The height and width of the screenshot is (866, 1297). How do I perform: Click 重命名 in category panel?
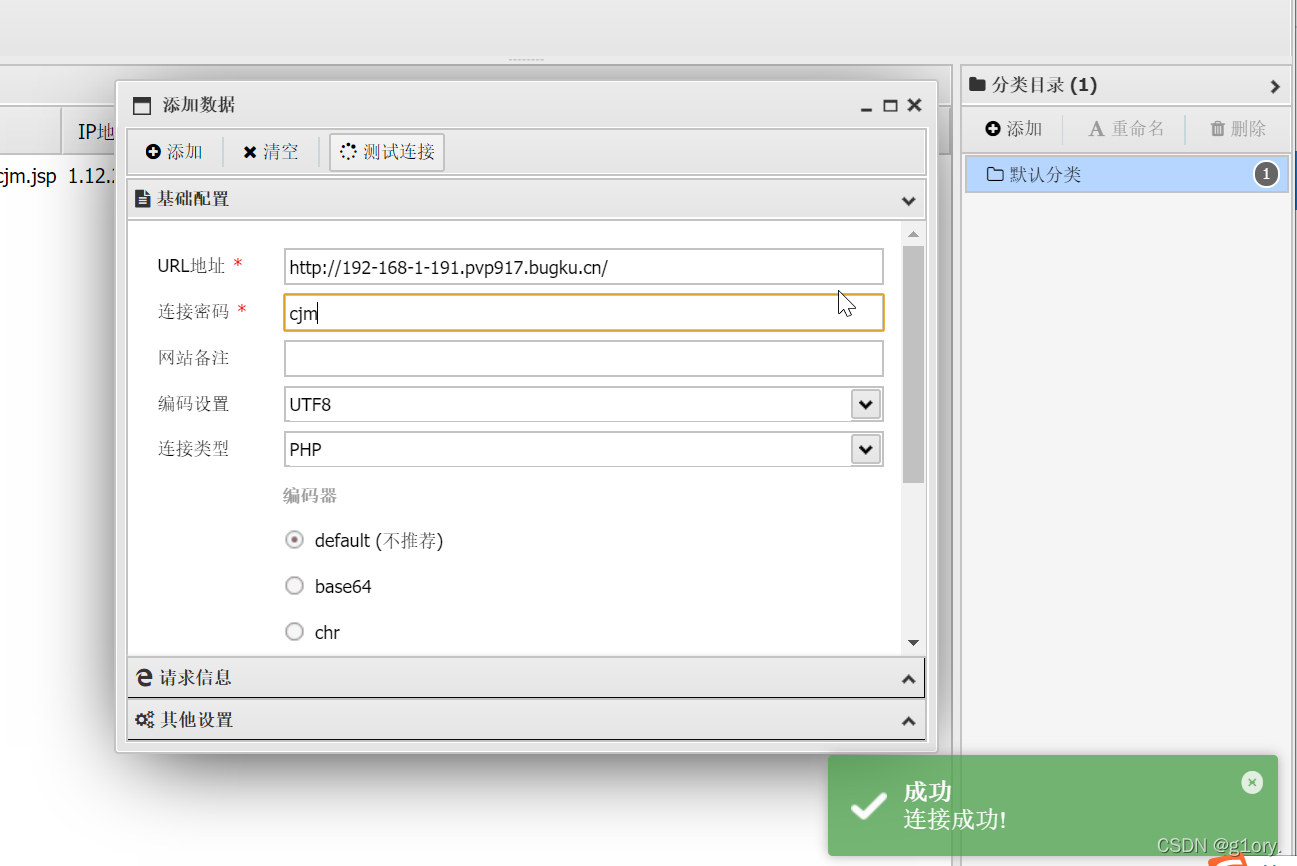[1126, 129]
